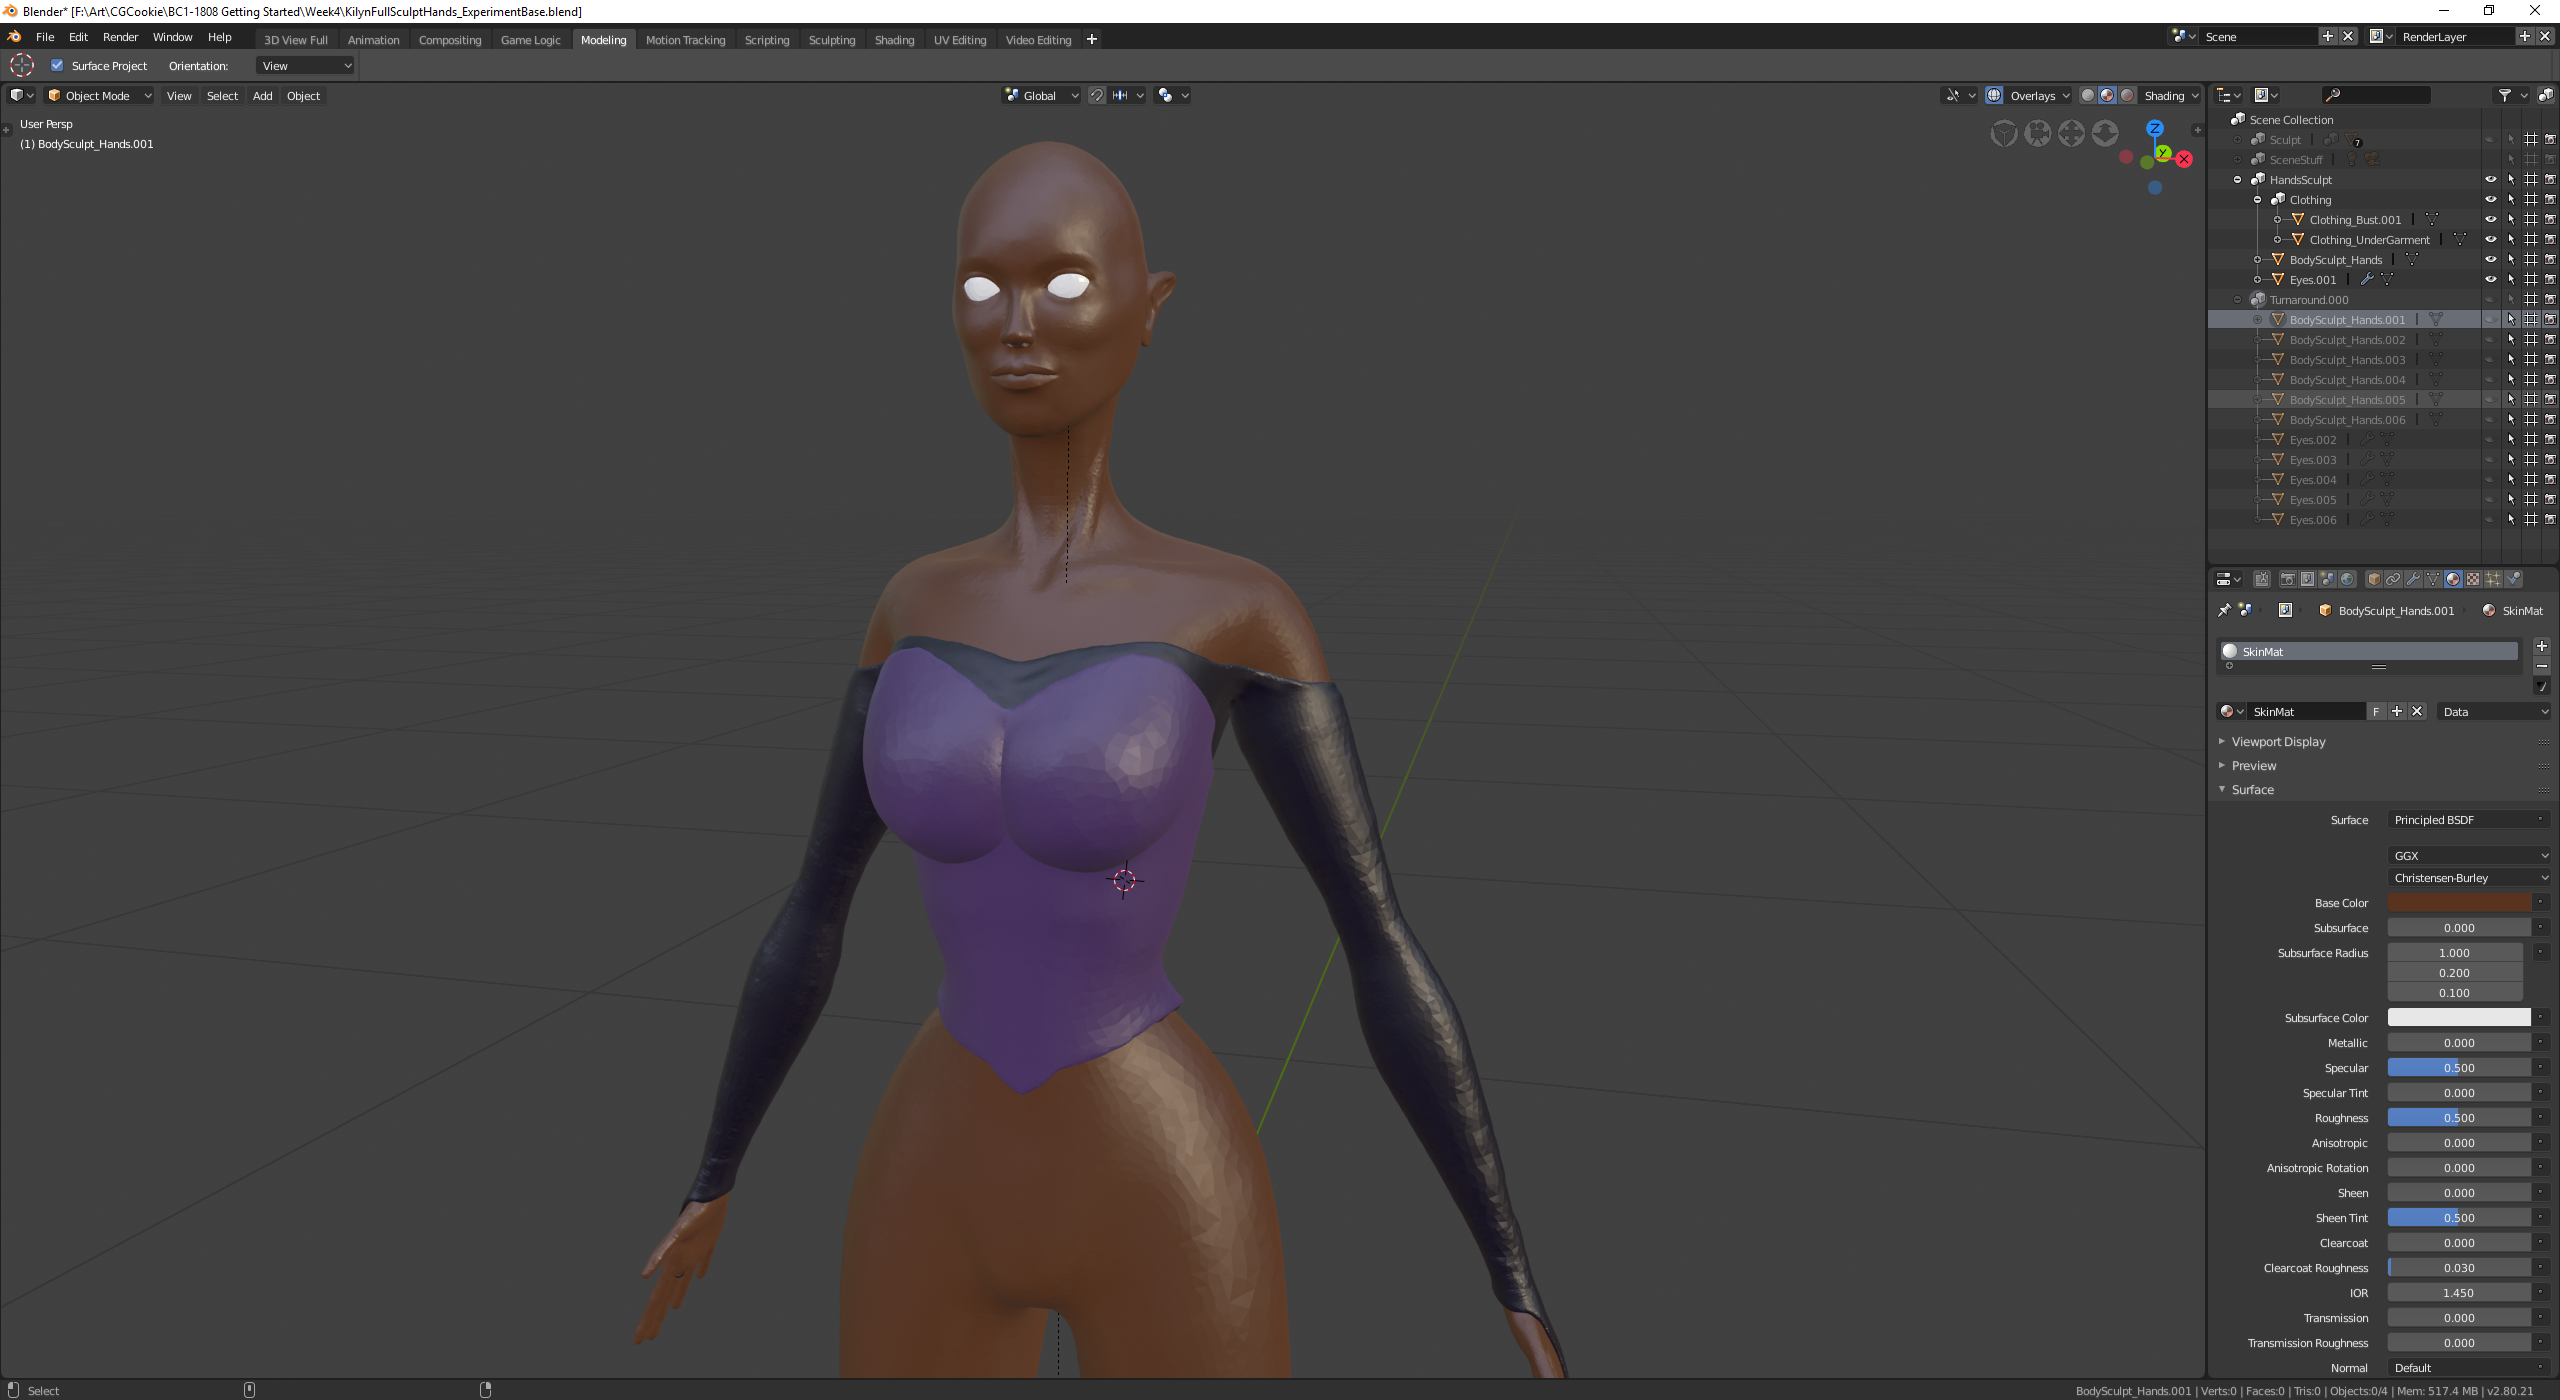
Task: Open the Texture checkerboard properties tab
Action: [x=2473, y=579]
